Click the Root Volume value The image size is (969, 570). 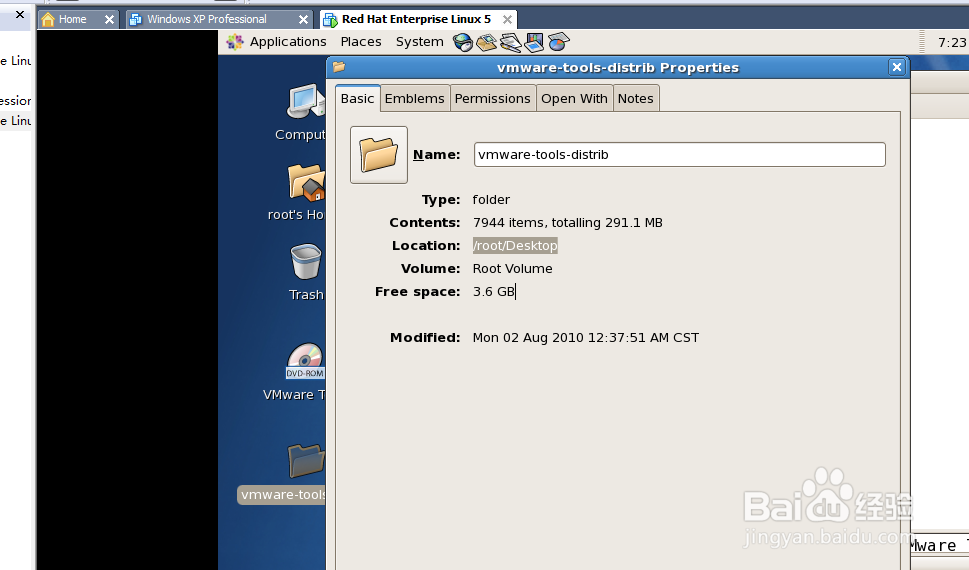click(512, 269)
